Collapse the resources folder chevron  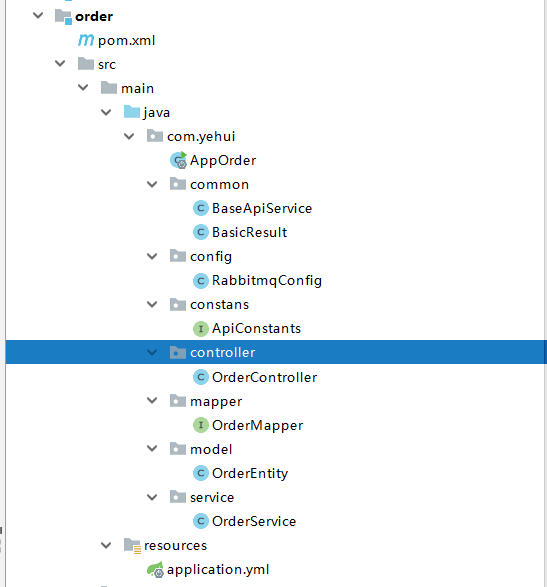(106, 545)
